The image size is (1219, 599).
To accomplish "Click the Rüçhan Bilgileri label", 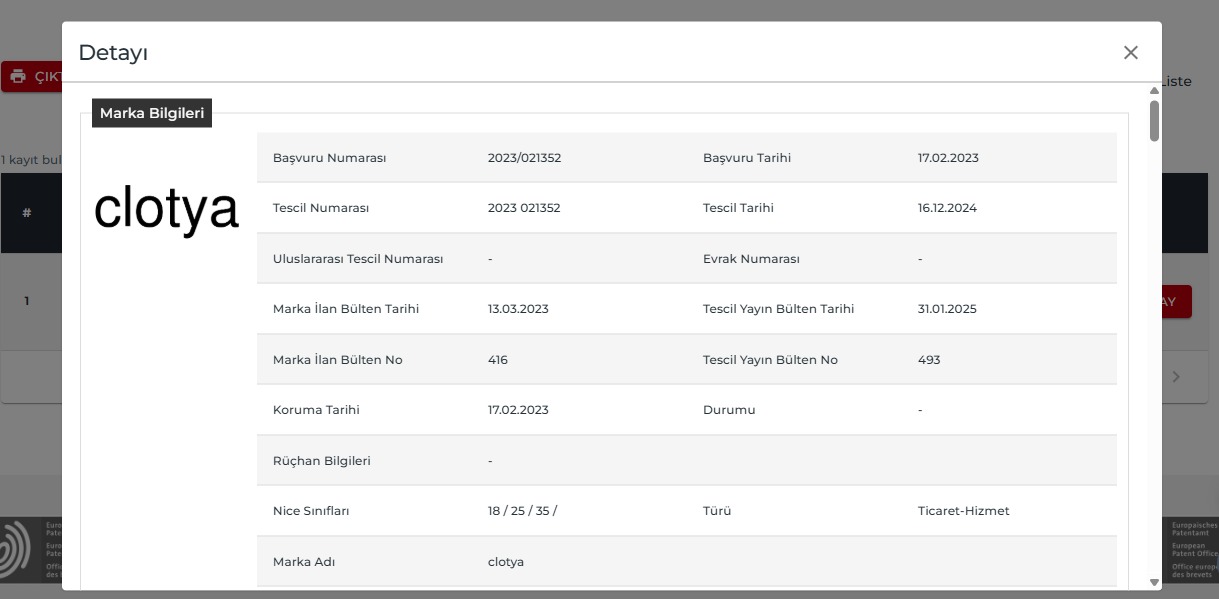I will [x=321, y=461].
